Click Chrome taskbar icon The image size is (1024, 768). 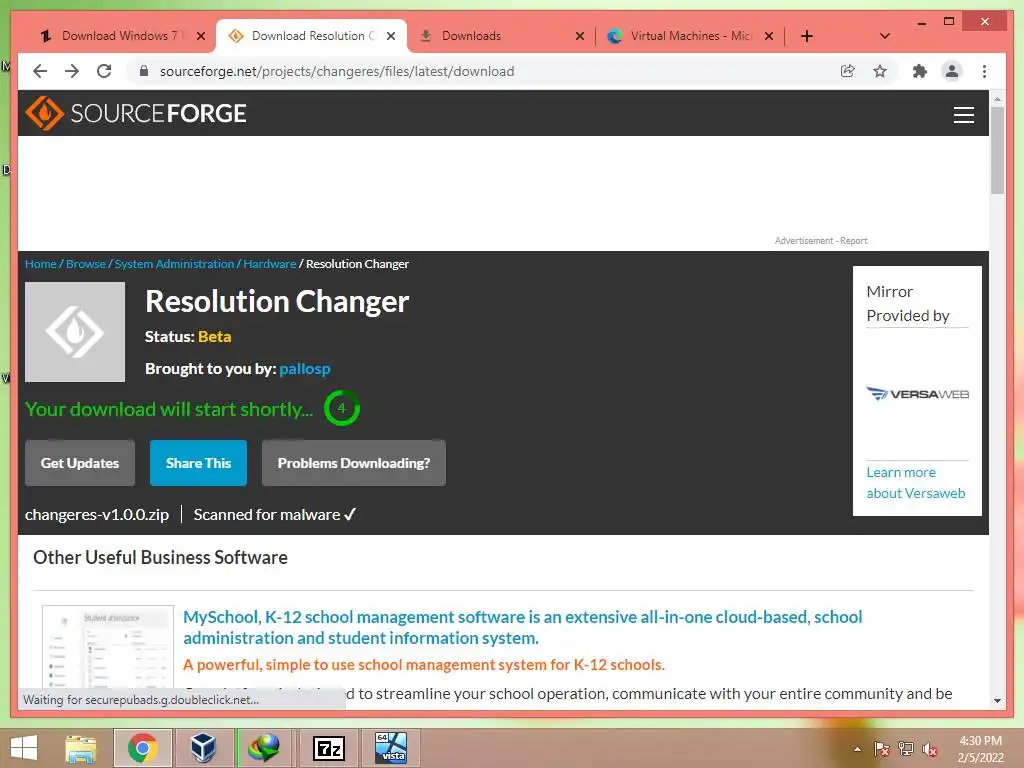point(142,748)
